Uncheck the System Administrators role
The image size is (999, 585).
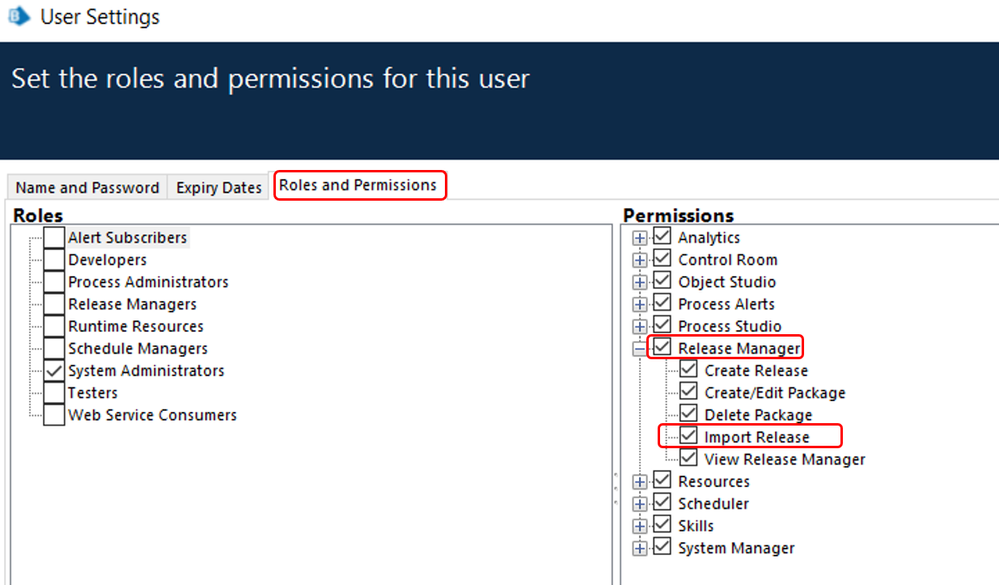54,371
